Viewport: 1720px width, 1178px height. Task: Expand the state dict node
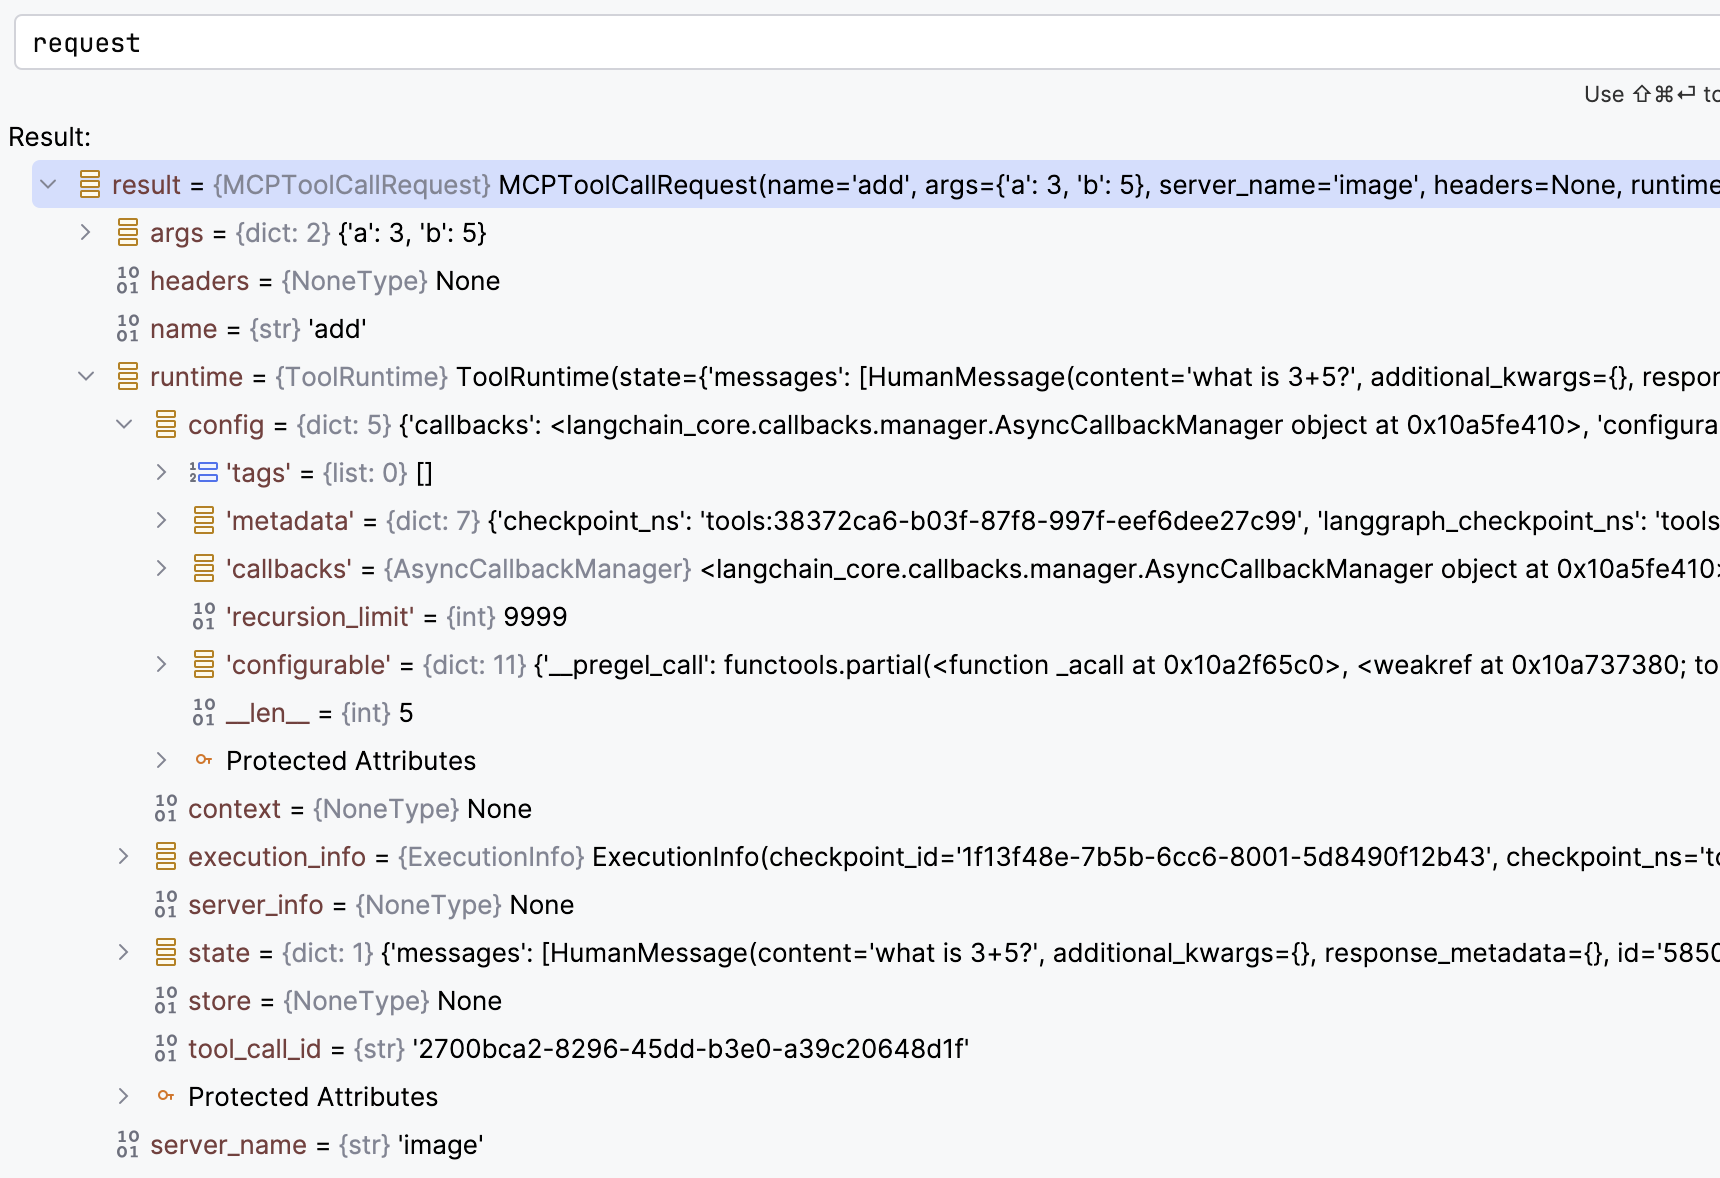pyautogui.click(x=124, y=953)
